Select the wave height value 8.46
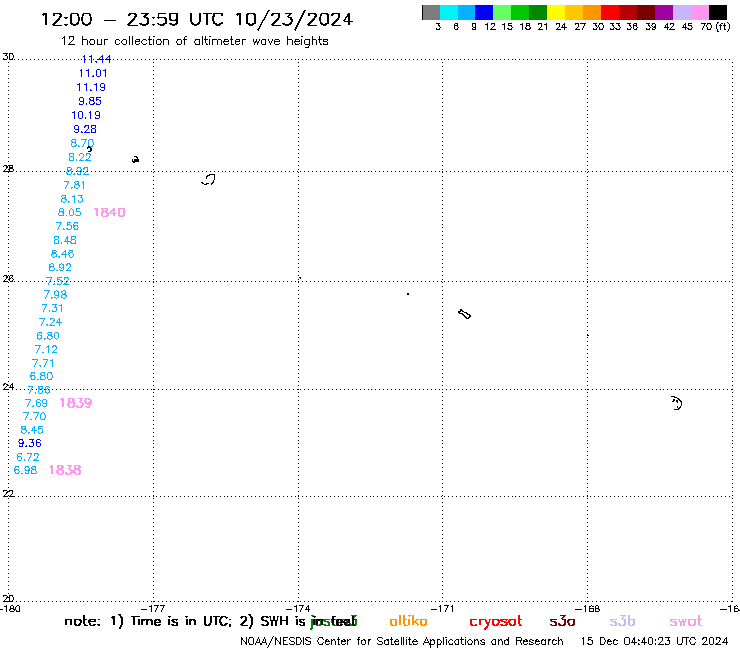Viewport: 740px width, 650px height. 62,253
